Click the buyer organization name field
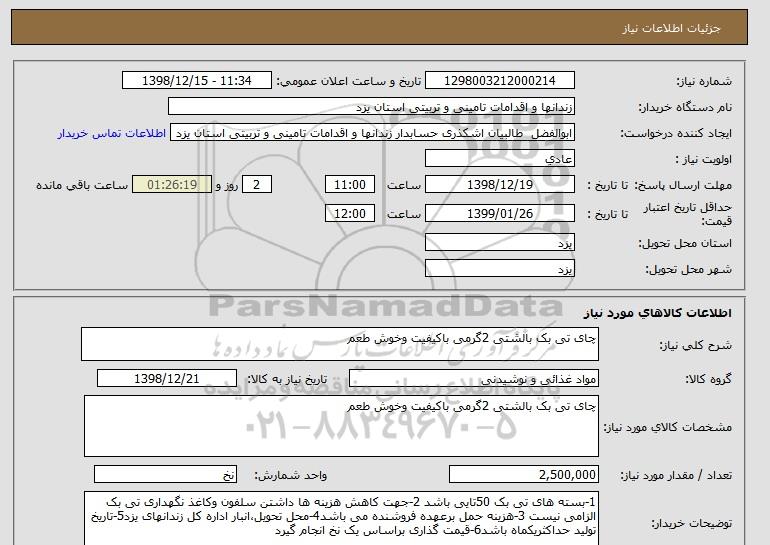The height and width of the screenshot is (545, 770). tap(371, 107)
